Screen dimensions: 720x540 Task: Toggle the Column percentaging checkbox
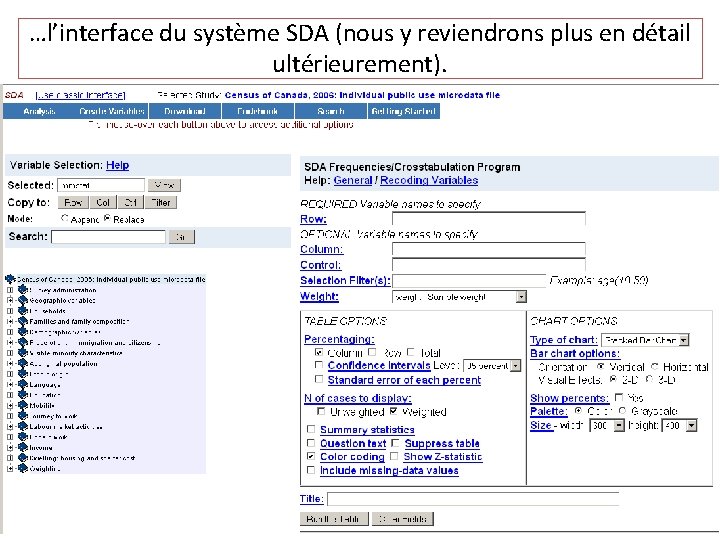pos(319,352)
